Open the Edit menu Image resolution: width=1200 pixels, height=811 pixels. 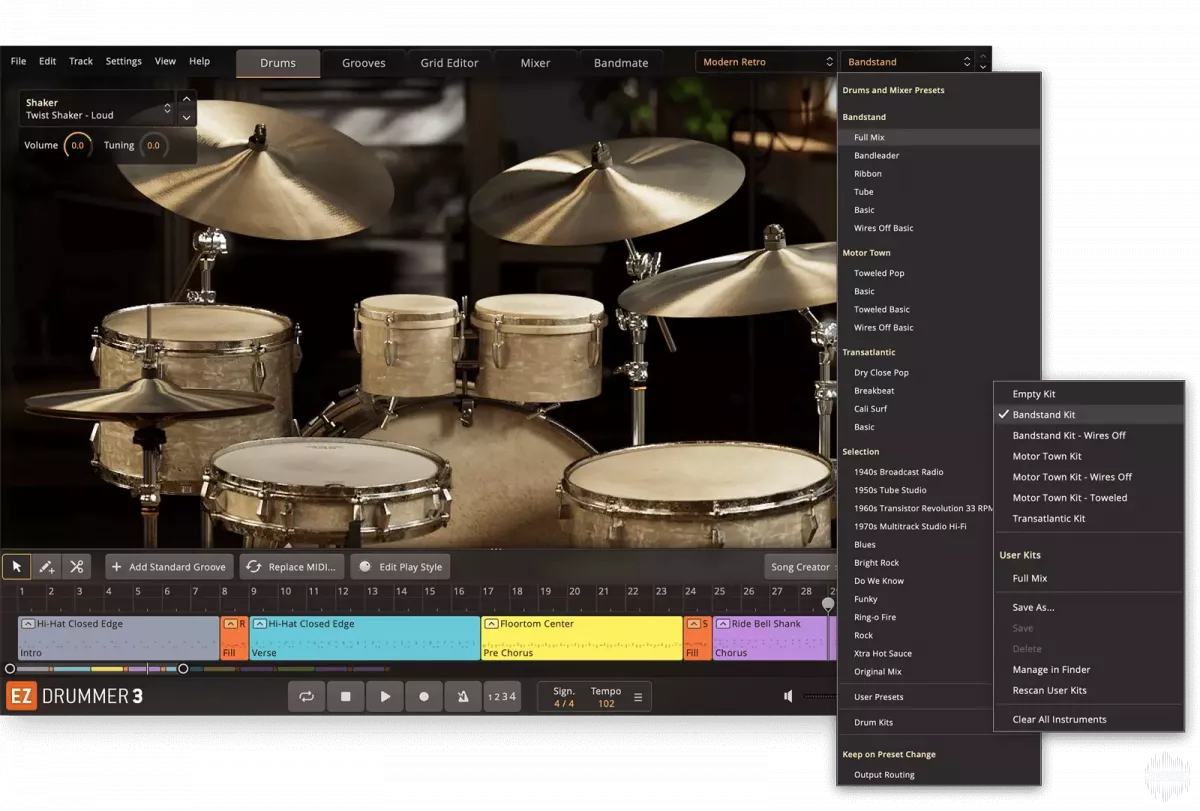(x=47, y=61)
